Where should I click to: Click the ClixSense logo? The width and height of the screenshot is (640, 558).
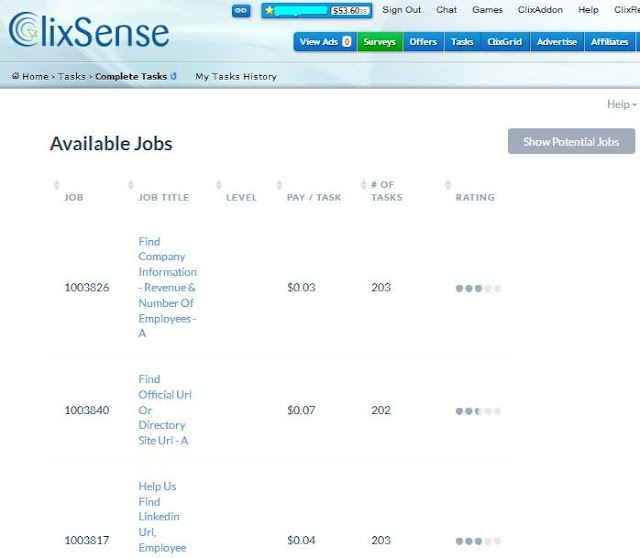[89, 30]
